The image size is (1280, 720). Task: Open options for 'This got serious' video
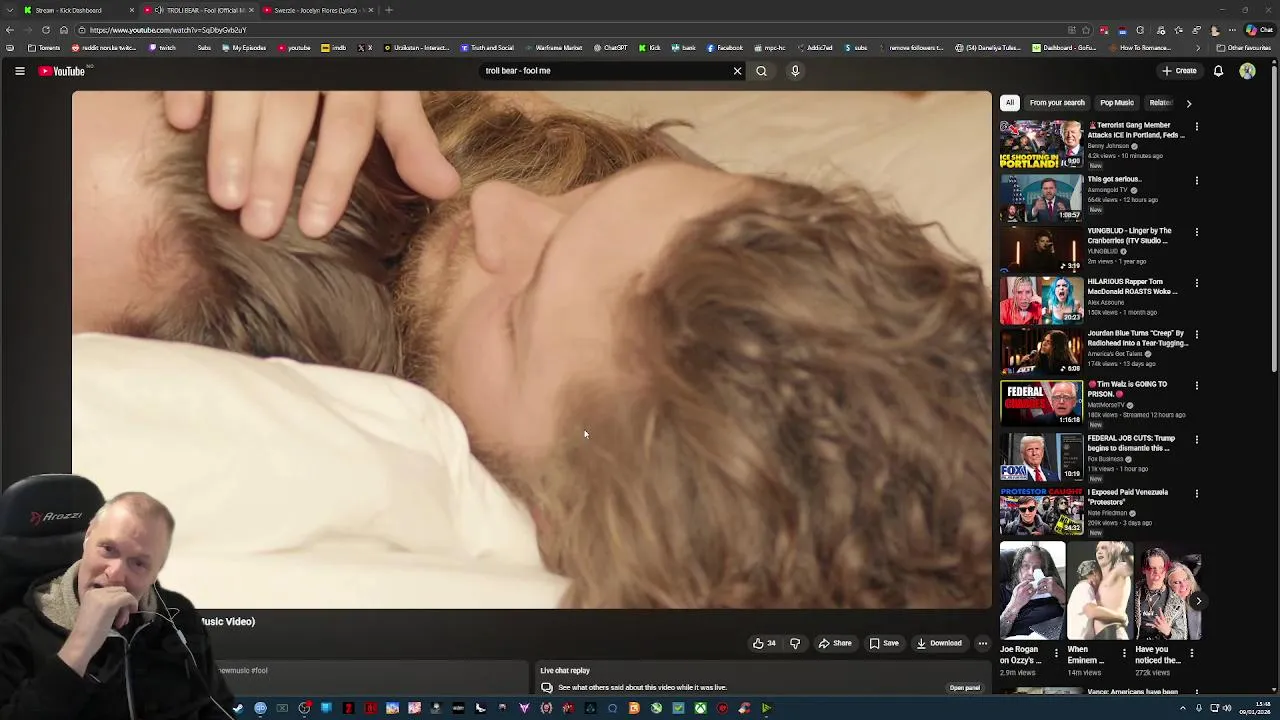pos(1196,181)
